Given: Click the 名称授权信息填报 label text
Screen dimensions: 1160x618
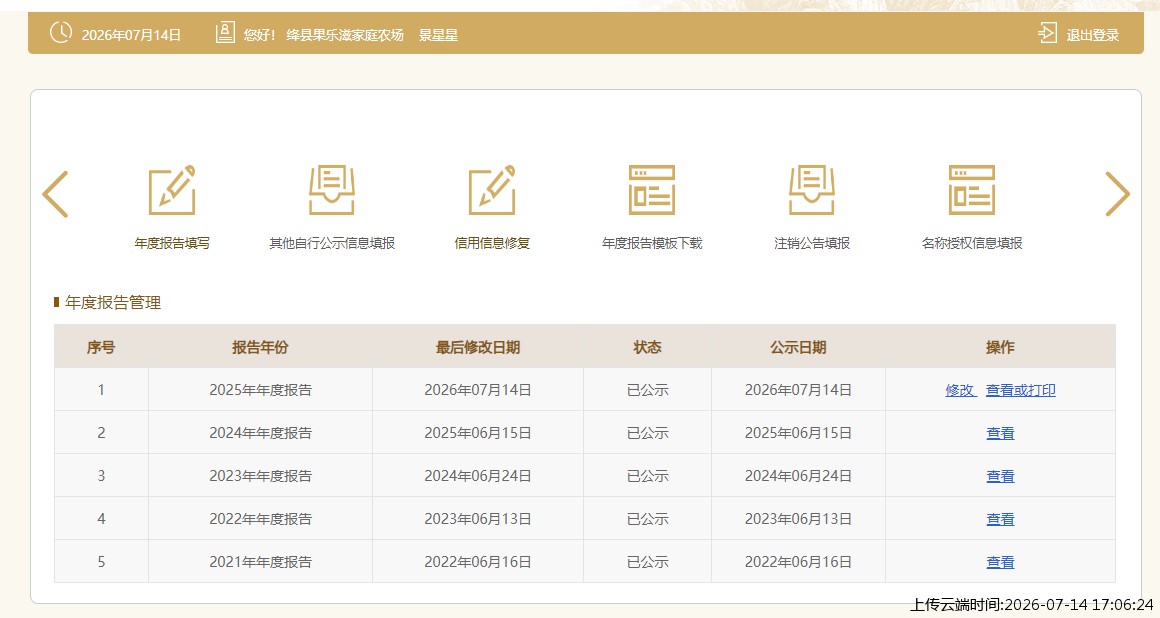Looking at the screenshot, I should [x=972, y=243].
